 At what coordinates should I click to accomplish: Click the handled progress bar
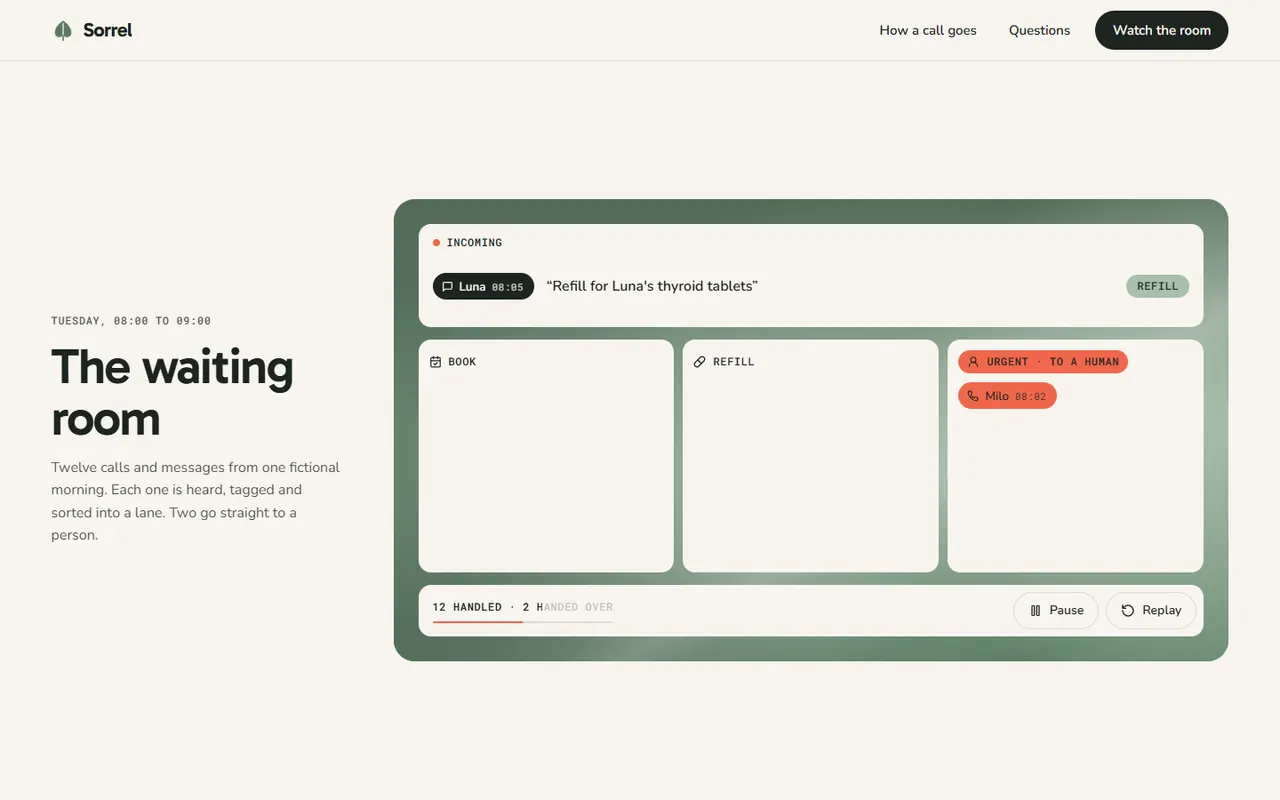pos(523,622)
